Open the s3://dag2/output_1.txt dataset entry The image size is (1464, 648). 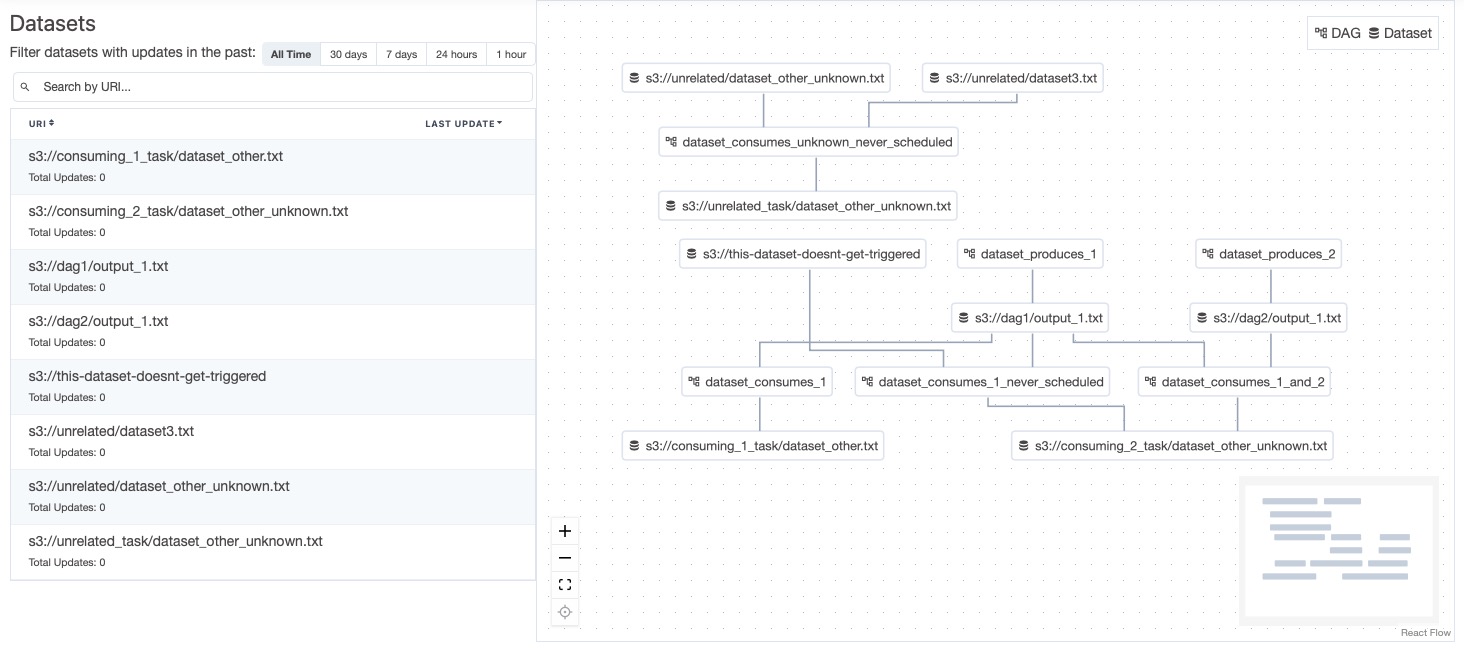click(x=97, y=321)
